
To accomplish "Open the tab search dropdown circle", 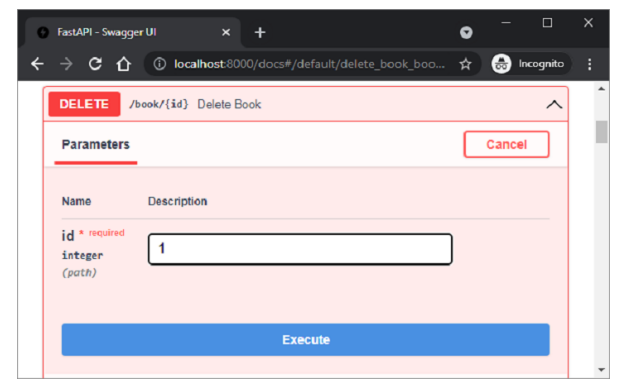I will point(466,32).
